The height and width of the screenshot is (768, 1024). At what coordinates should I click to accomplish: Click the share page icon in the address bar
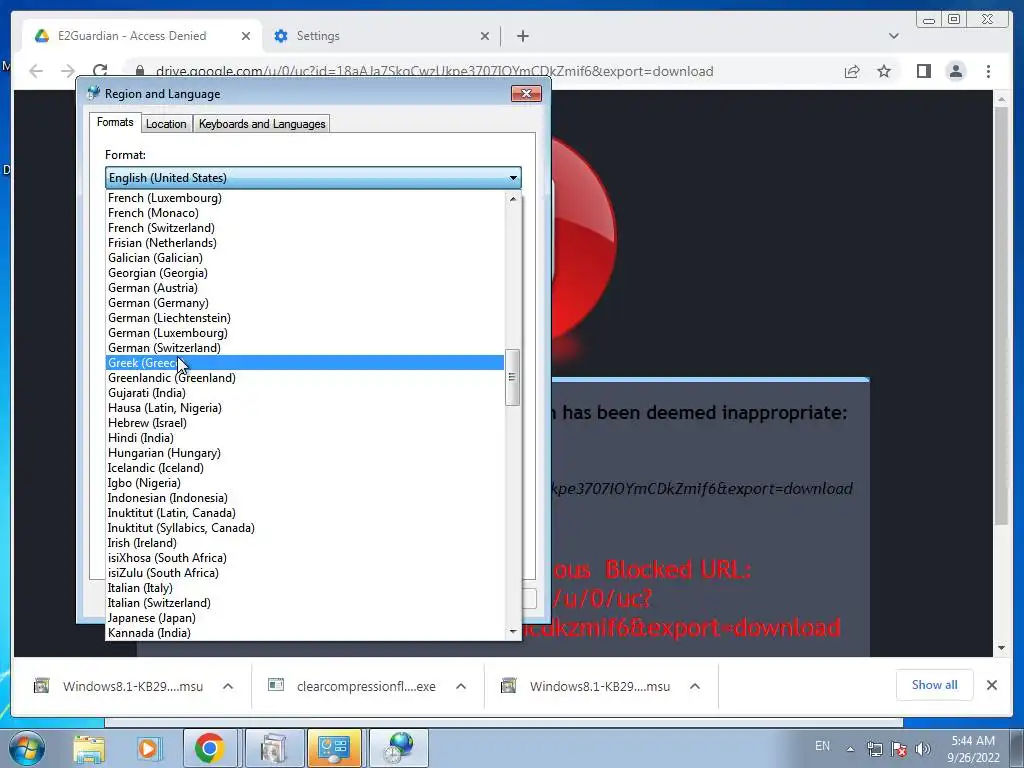click(x=852, y=71)
